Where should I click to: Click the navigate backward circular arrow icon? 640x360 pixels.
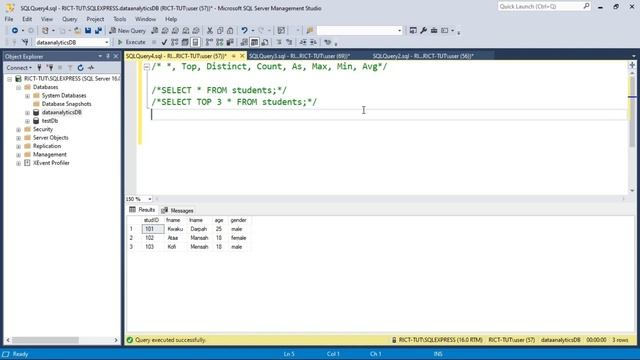pos(15,31)
